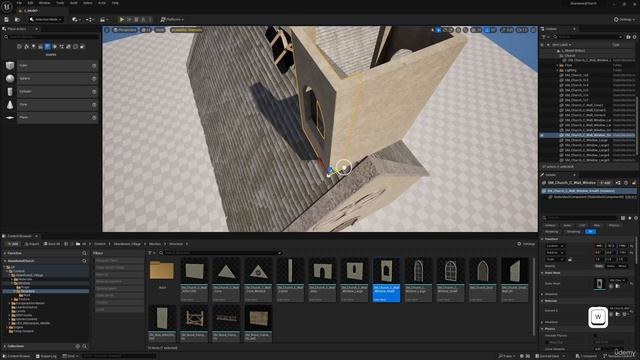Select the Cube shape actor
Image resolution: width=640 pixels, height=360 pixels.
[x=51, y=66]
